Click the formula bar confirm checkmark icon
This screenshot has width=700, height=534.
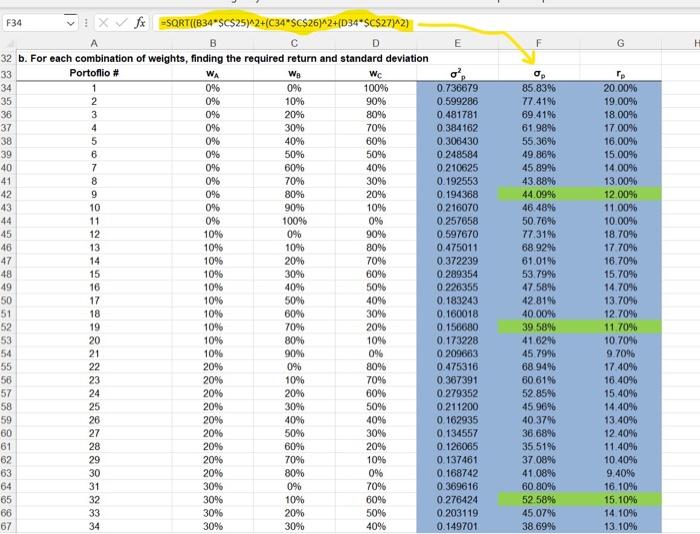coord(121,23)
